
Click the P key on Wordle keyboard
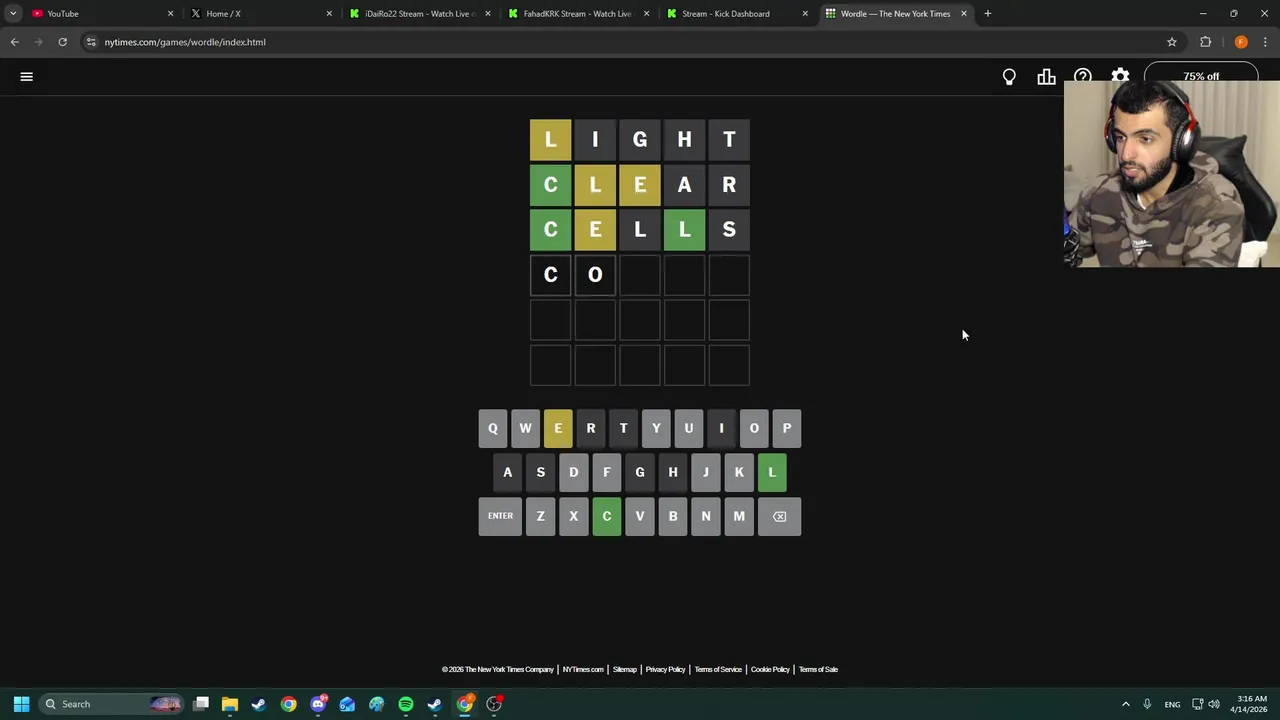[x=787, y=428]
